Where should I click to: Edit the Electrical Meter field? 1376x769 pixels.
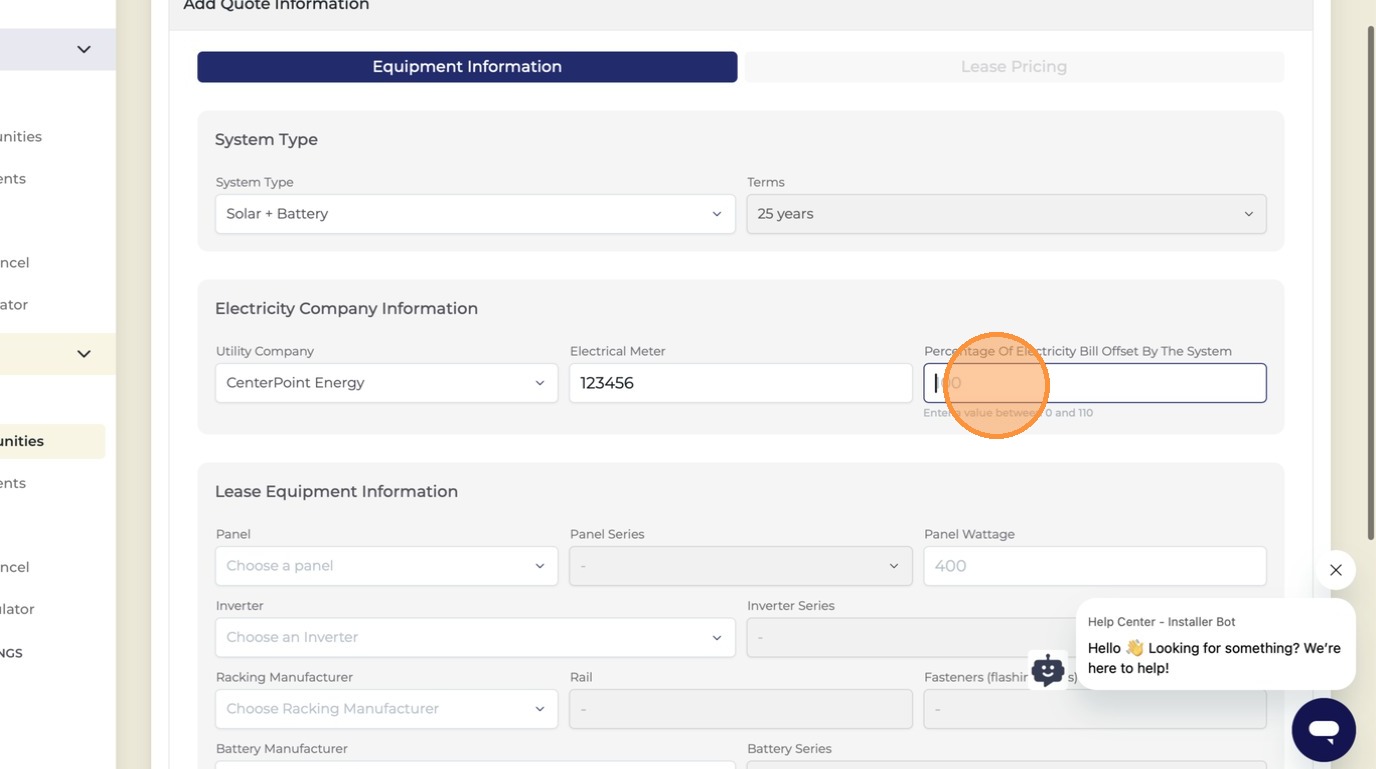pyautogui.click(x=740, y=383)
